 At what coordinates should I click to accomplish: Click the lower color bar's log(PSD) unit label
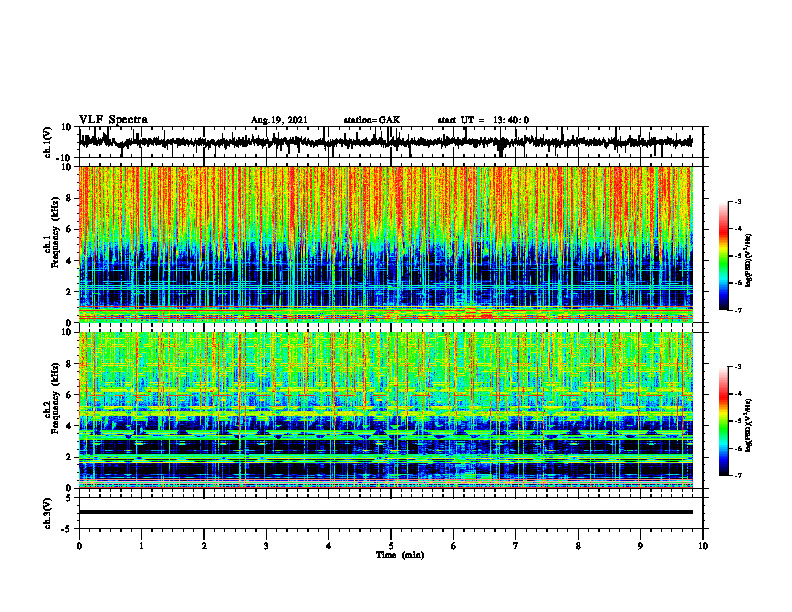pyautogui.click(x=750, y=426)
